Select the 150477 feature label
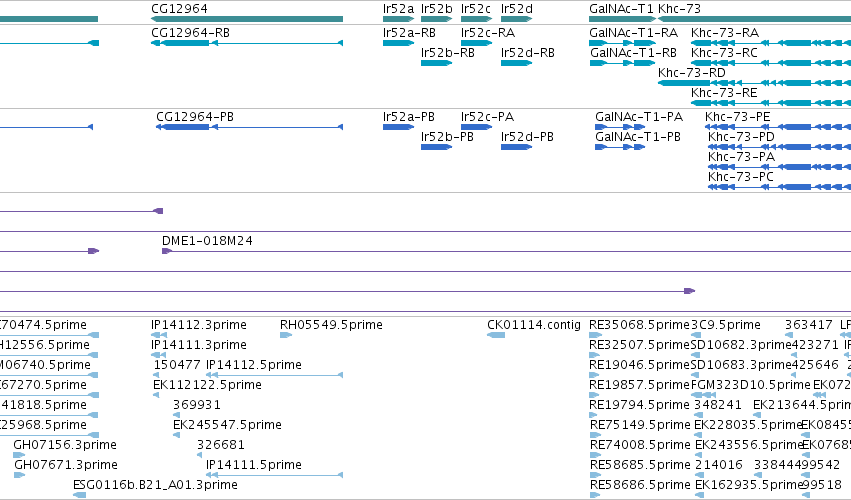The image size is (851, 500). [x=177, y=365]
